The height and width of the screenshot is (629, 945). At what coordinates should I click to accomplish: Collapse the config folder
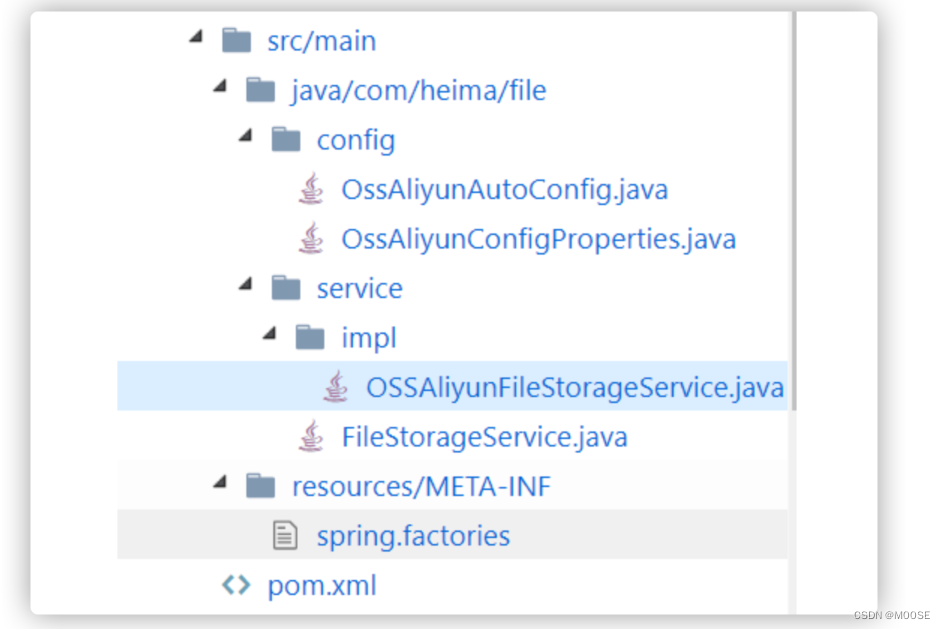(x=245, y=135)
